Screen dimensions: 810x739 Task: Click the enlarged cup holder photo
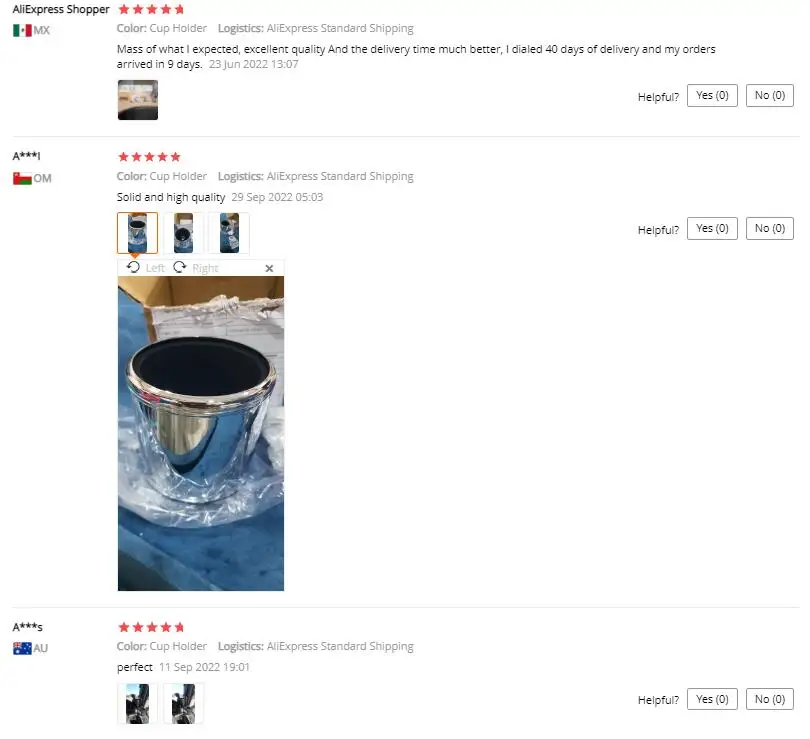[200, 433]
